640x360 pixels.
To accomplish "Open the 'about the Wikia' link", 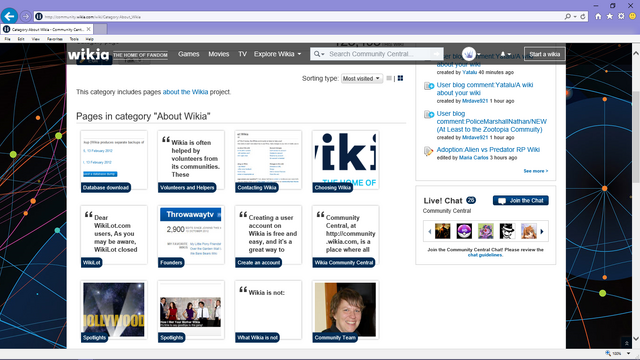I will [185, 92].
